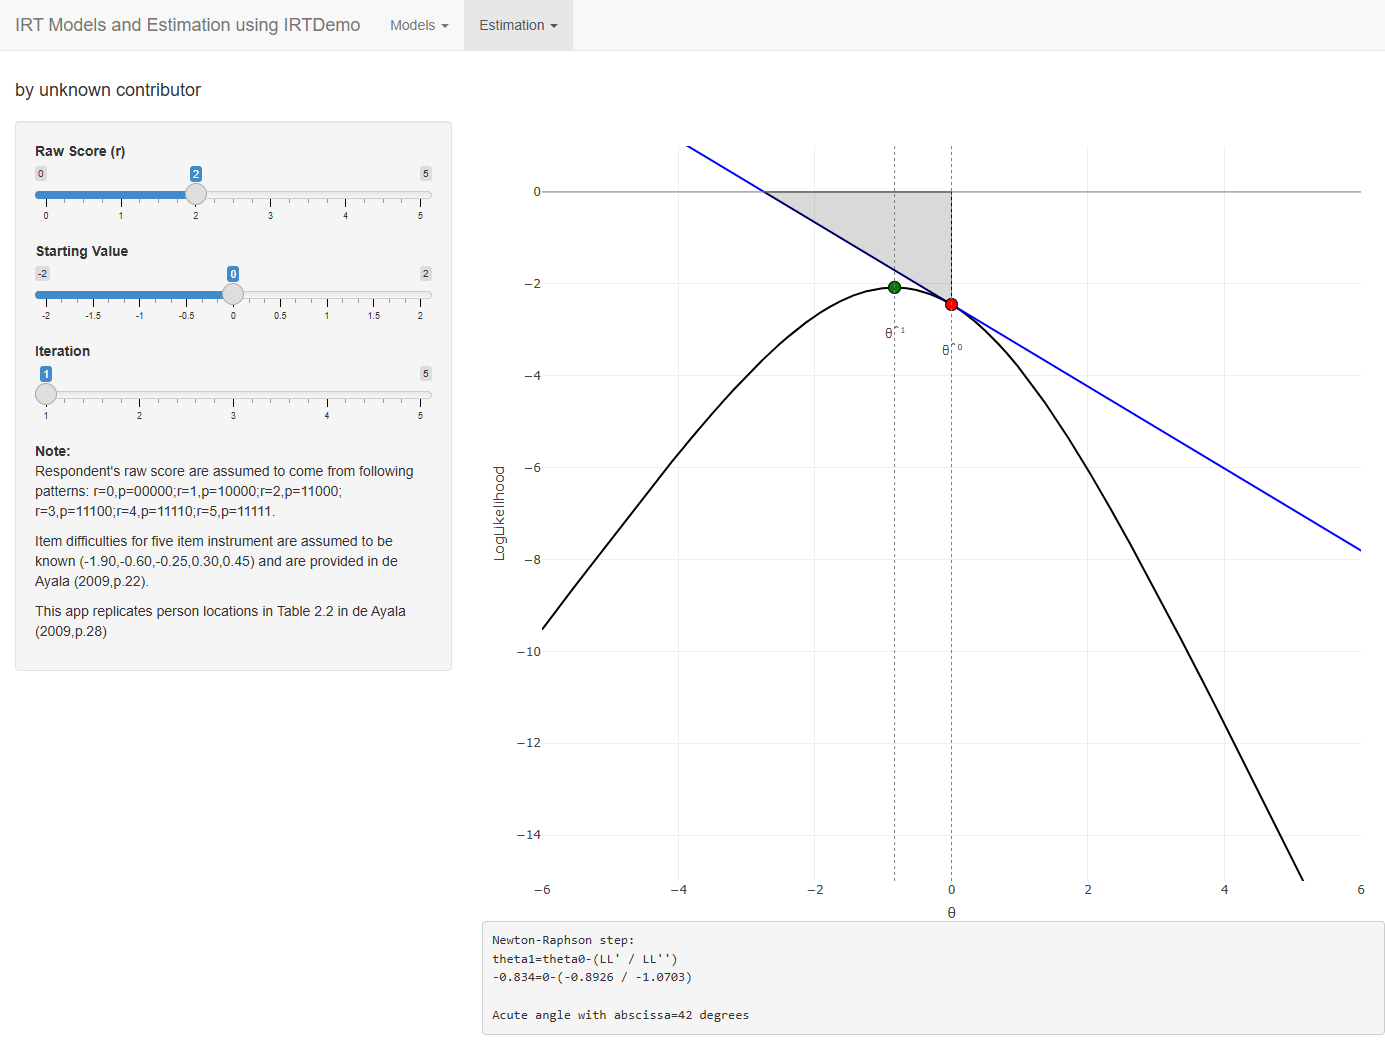Select the 'theta1=theta0-(LL' / LL'')' formula

[585, 959]
